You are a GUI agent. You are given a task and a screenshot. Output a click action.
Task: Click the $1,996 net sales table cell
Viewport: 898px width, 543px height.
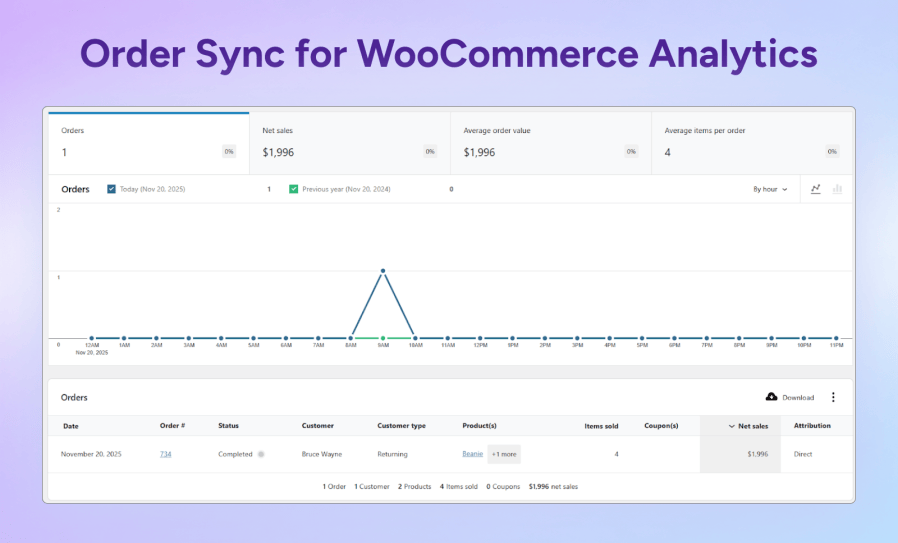[x=758, y=454]
